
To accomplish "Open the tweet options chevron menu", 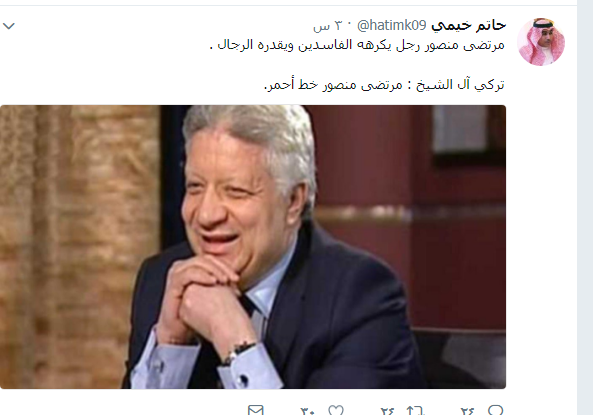I will (9, 26).
